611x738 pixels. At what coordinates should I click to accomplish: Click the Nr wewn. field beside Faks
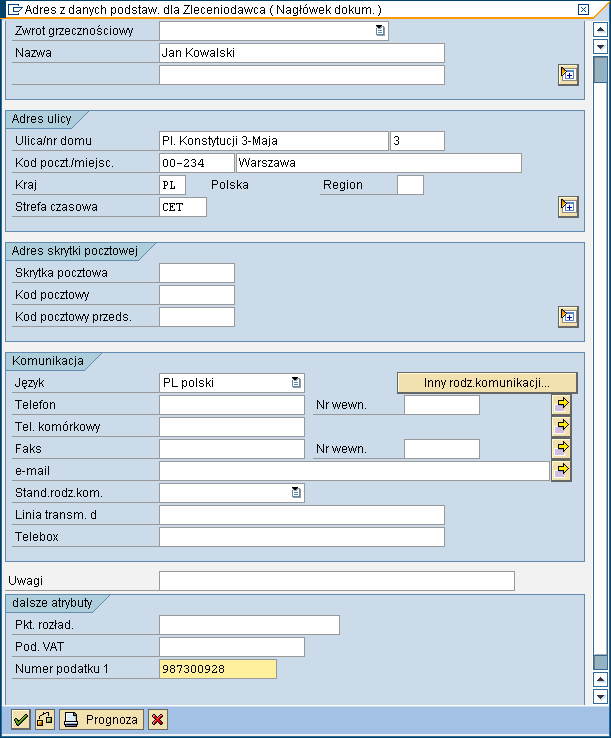[442, 449]
